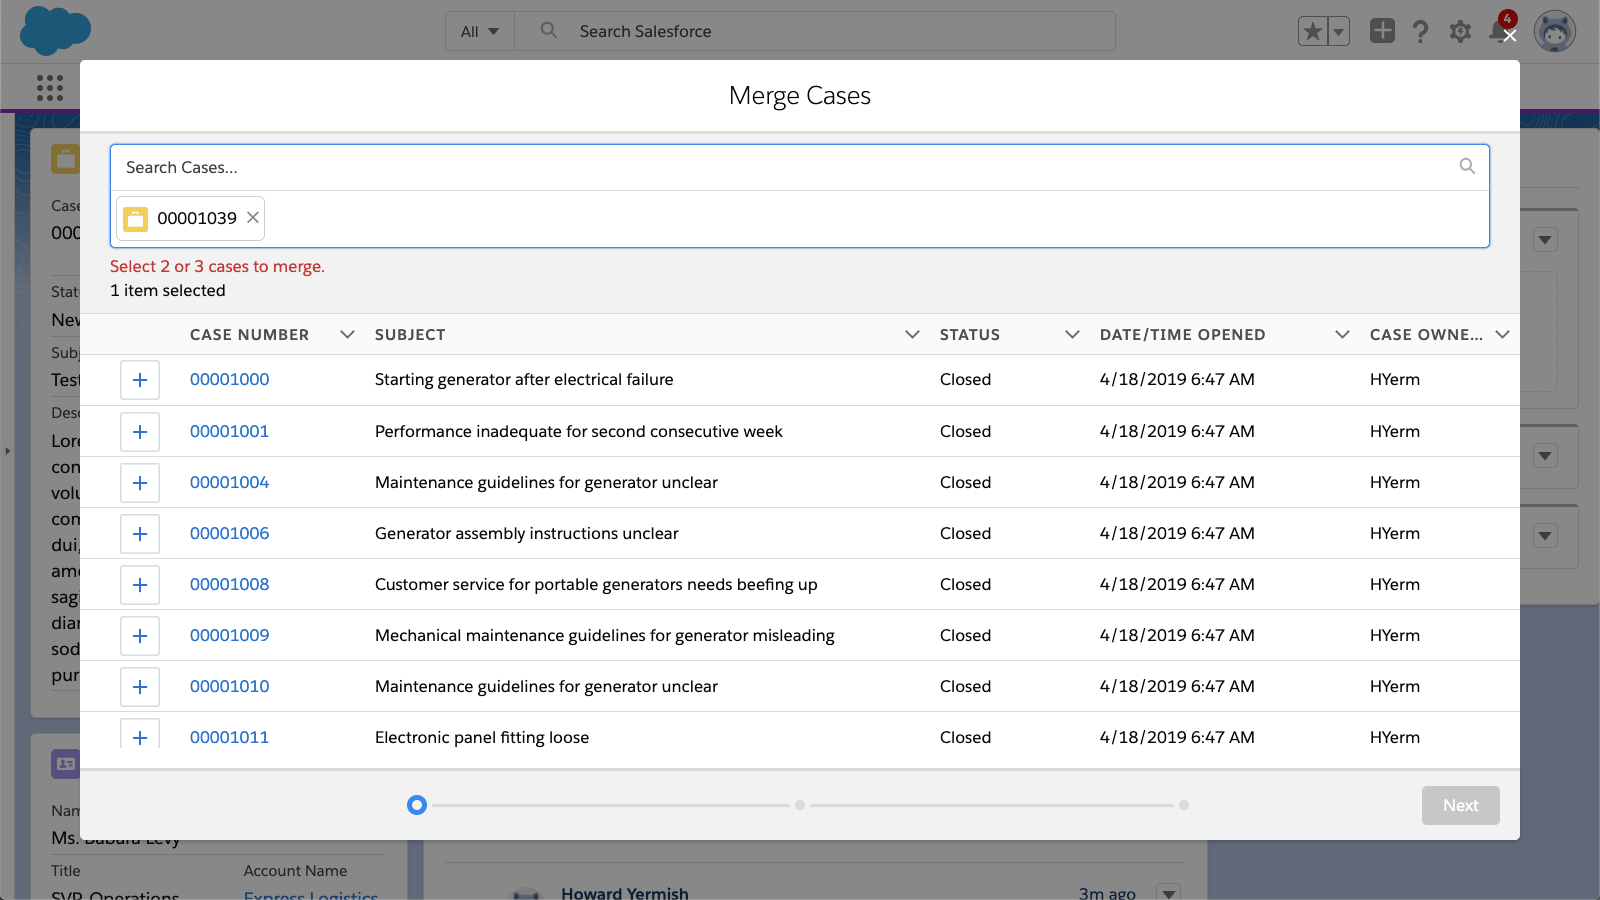Click the Salesforce cloud logo
Screen dimensions: 1600x900
(x=56, y=31)
